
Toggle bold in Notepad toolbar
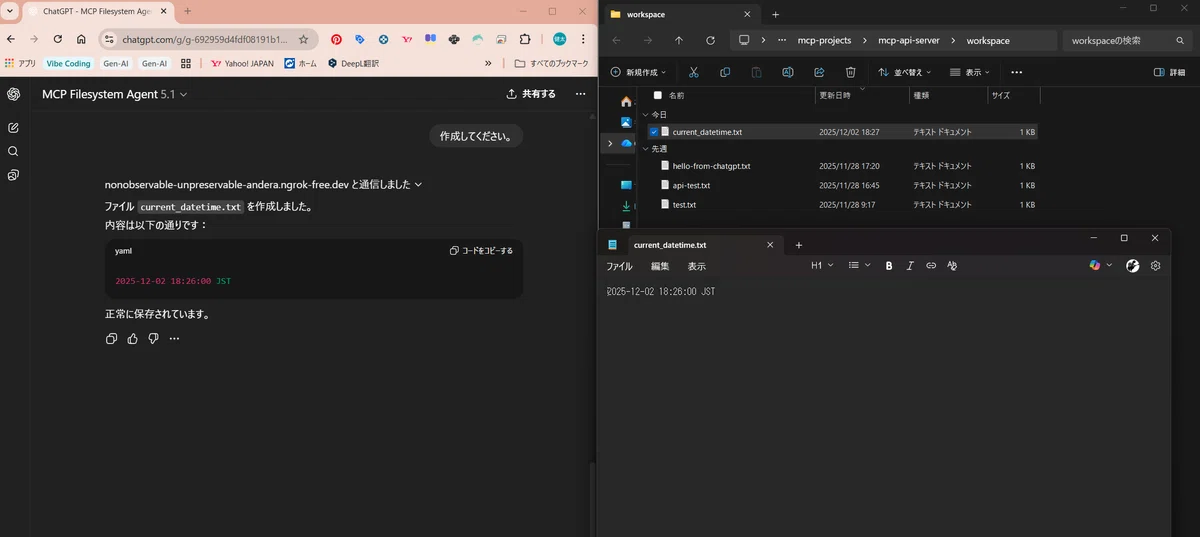[889, 265]
